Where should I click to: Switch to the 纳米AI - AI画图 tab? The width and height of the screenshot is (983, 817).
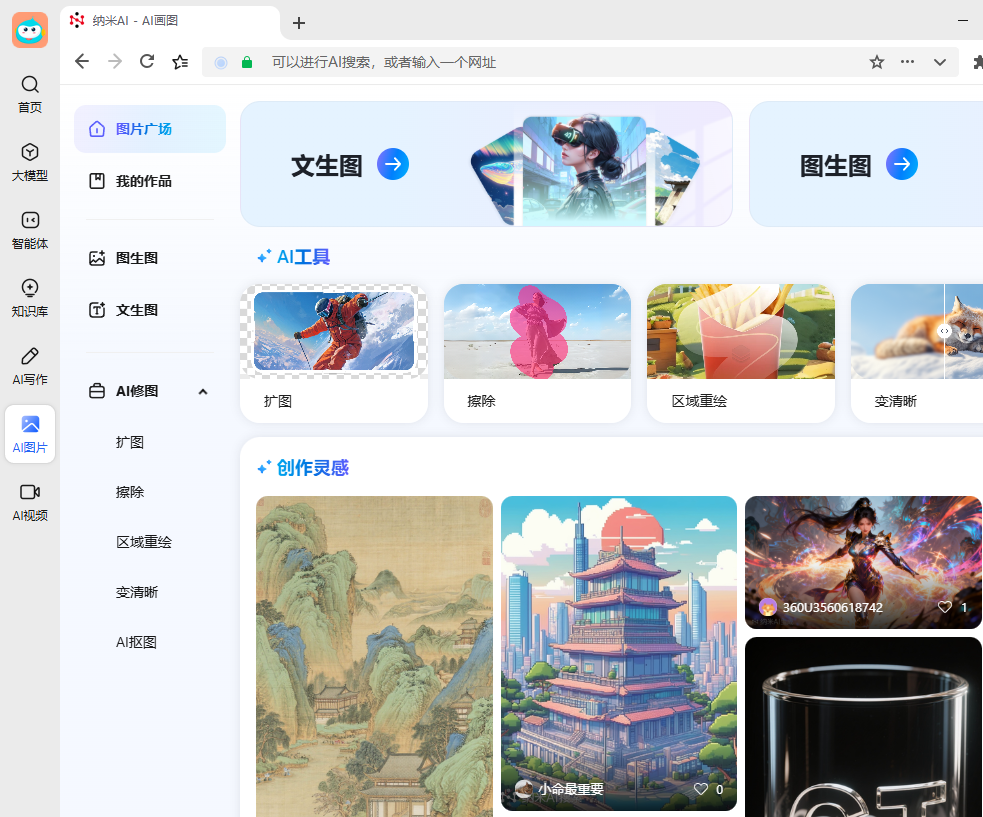pyautogui.click(x=171, y=22)
